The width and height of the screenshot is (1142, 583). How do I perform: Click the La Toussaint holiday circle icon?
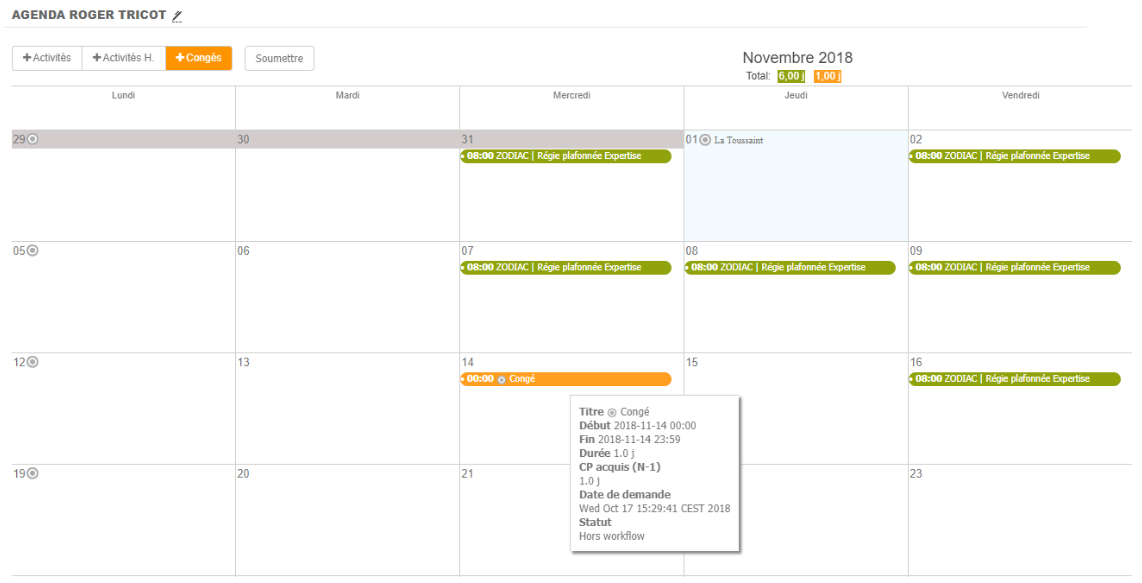(705, 140)
